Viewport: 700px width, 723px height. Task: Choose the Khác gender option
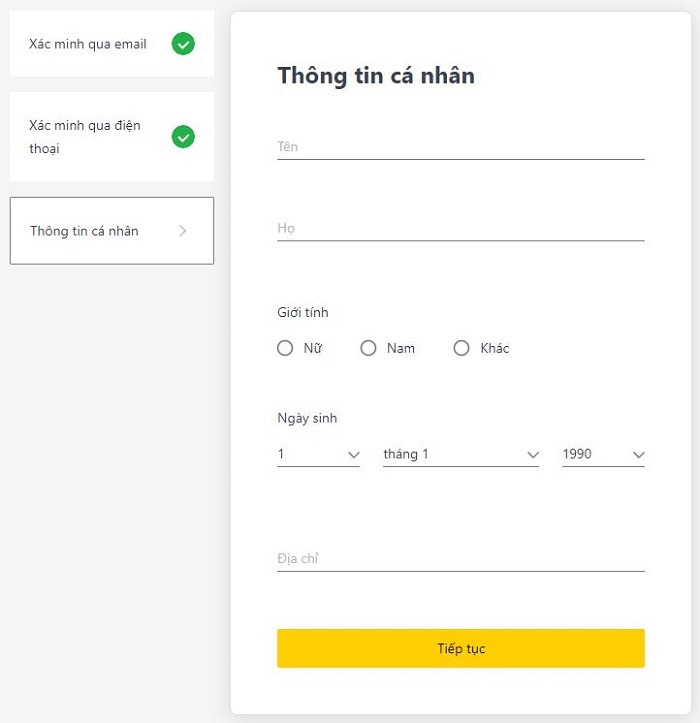[461, 348]
